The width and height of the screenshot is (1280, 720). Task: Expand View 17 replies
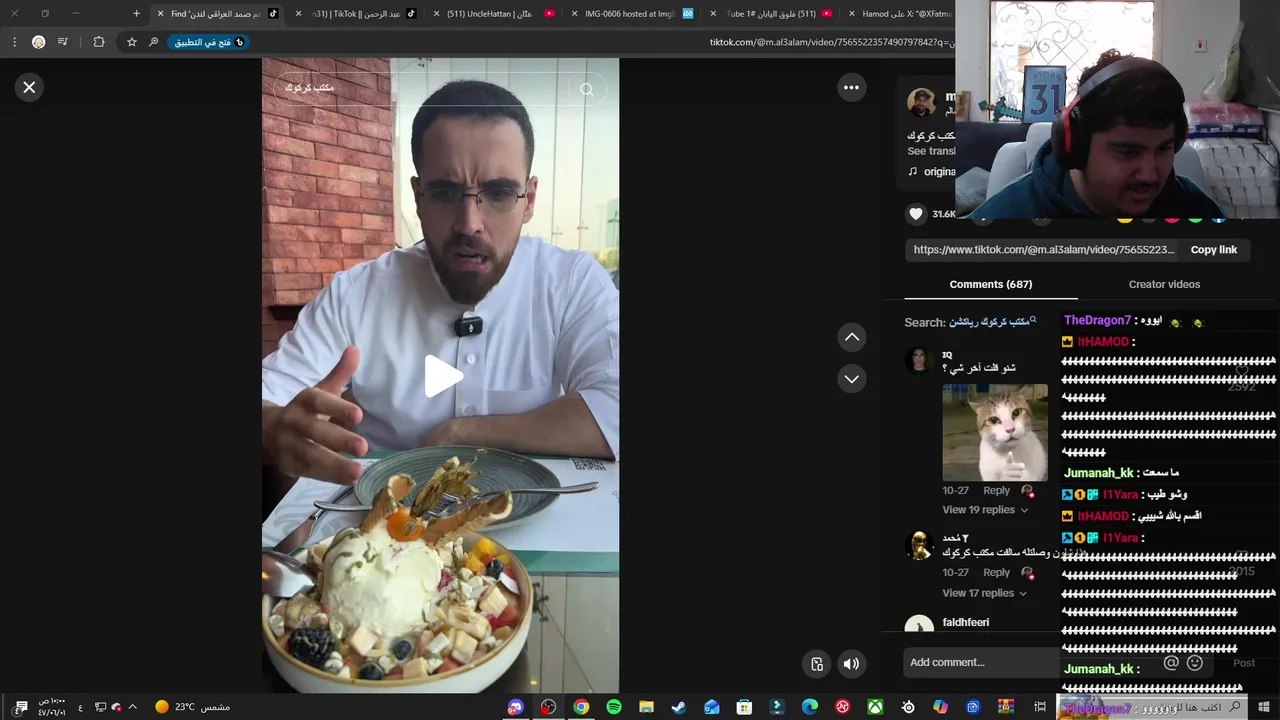click(985, 593)
